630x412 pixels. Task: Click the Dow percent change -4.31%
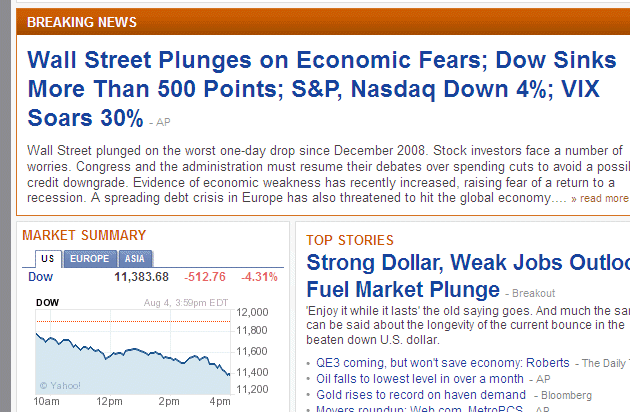coord(260,277)
